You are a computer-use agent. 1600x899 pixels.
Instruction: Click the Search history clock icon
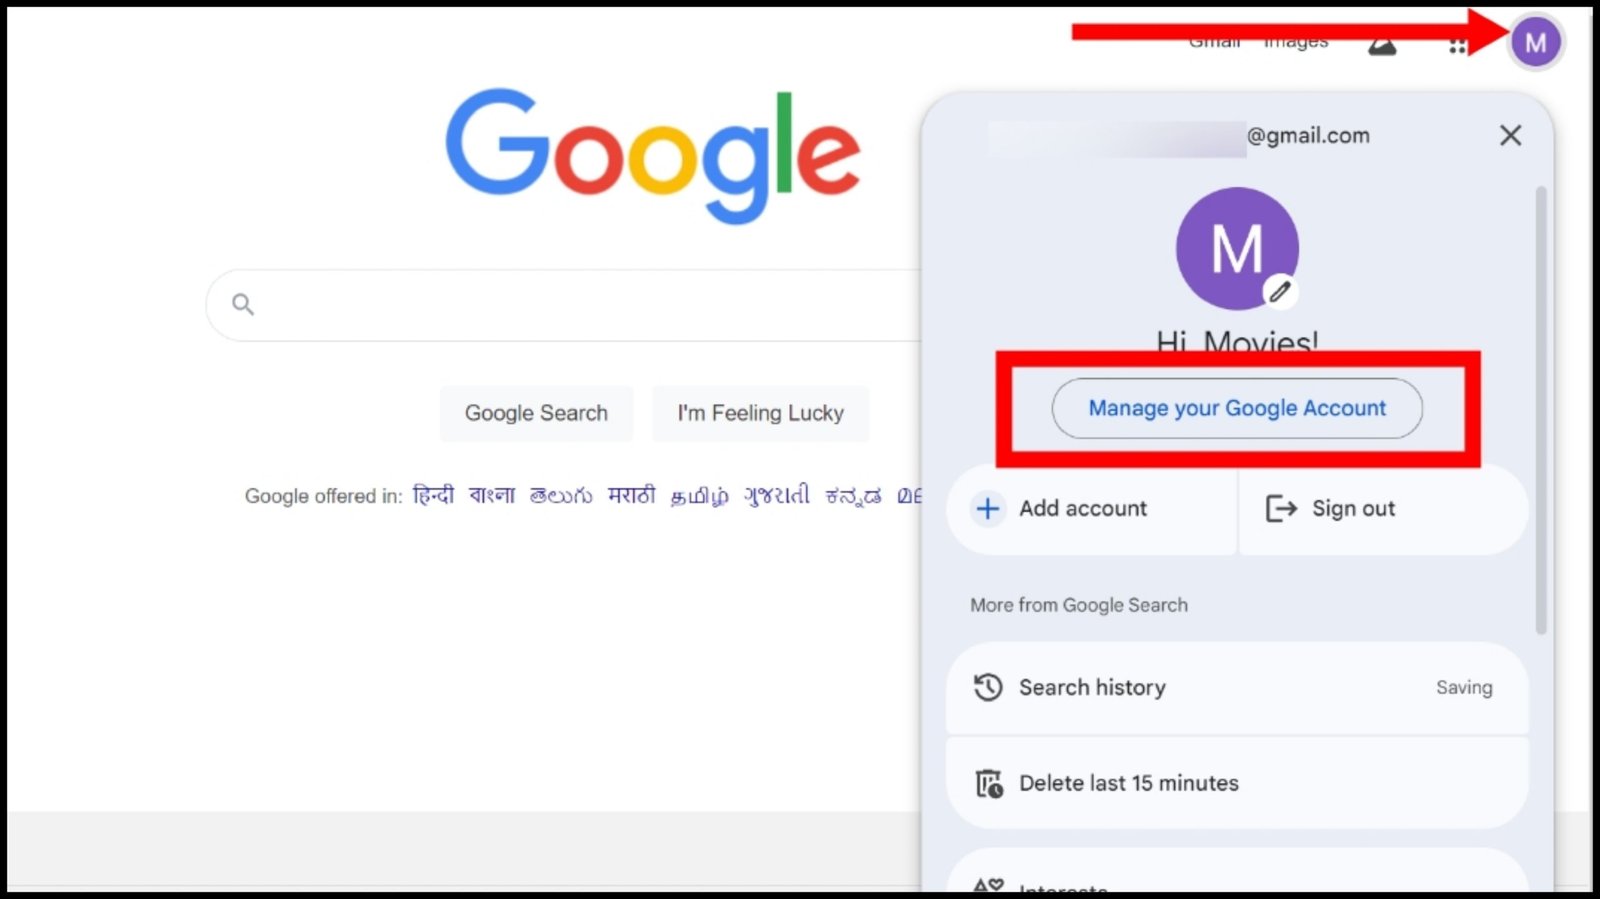[x=988, y=688]
